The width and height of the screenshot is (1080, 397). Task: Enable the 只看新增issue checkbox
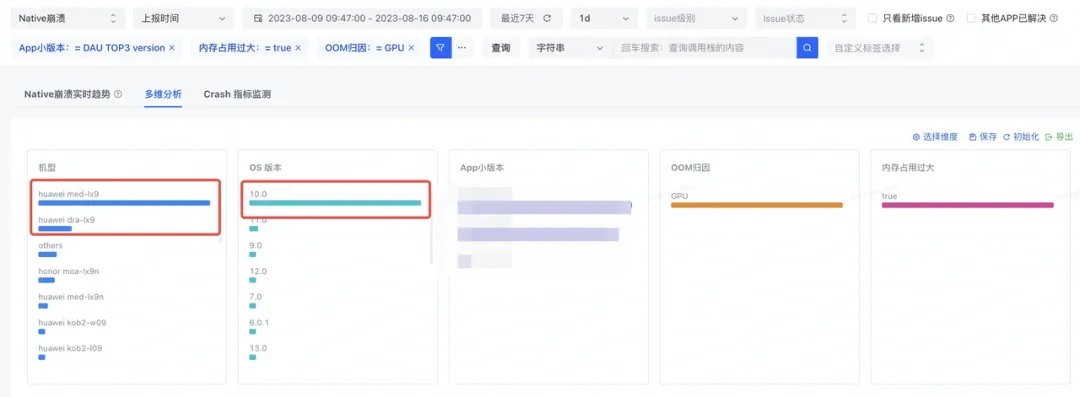(873, 18)
